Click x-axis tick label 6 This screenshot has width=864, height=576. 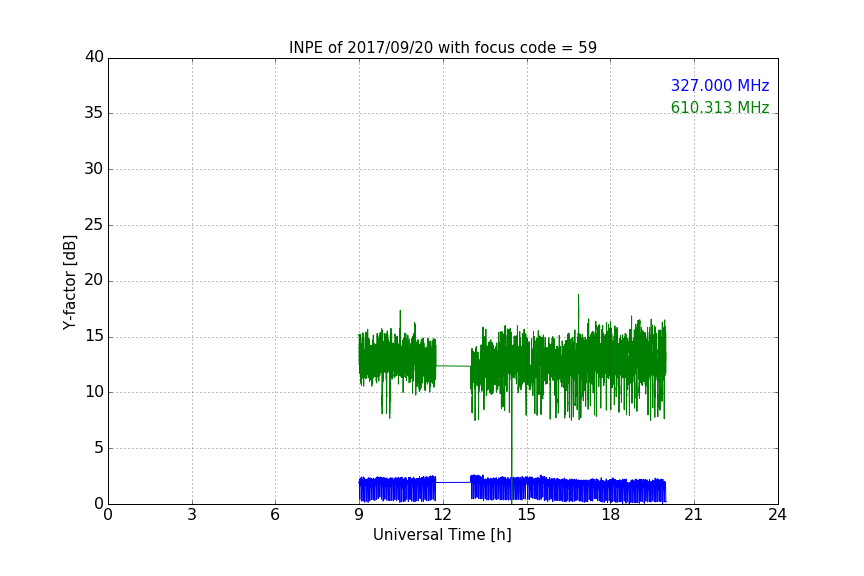(x=275, y=515)
